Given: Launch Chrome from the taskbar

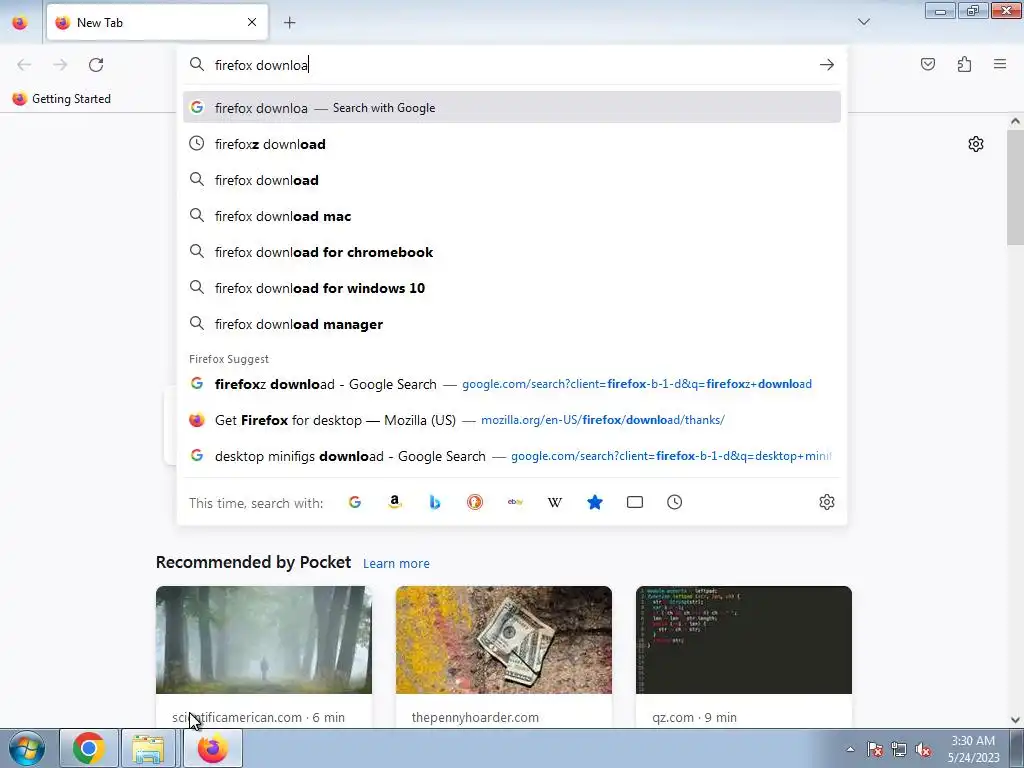Looking at the screenshot, I should [89, 748].
